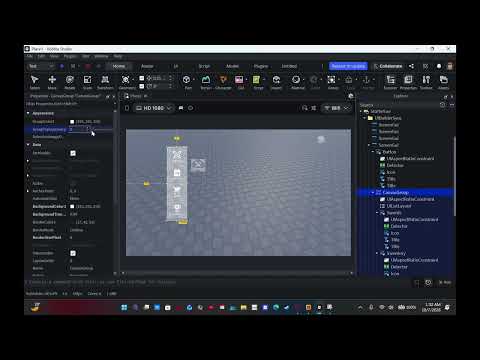Image resolution: width=480 pixels, height=360 pixels.
Task: Select the BorderSizePixel property row
Action: point(69,238)
